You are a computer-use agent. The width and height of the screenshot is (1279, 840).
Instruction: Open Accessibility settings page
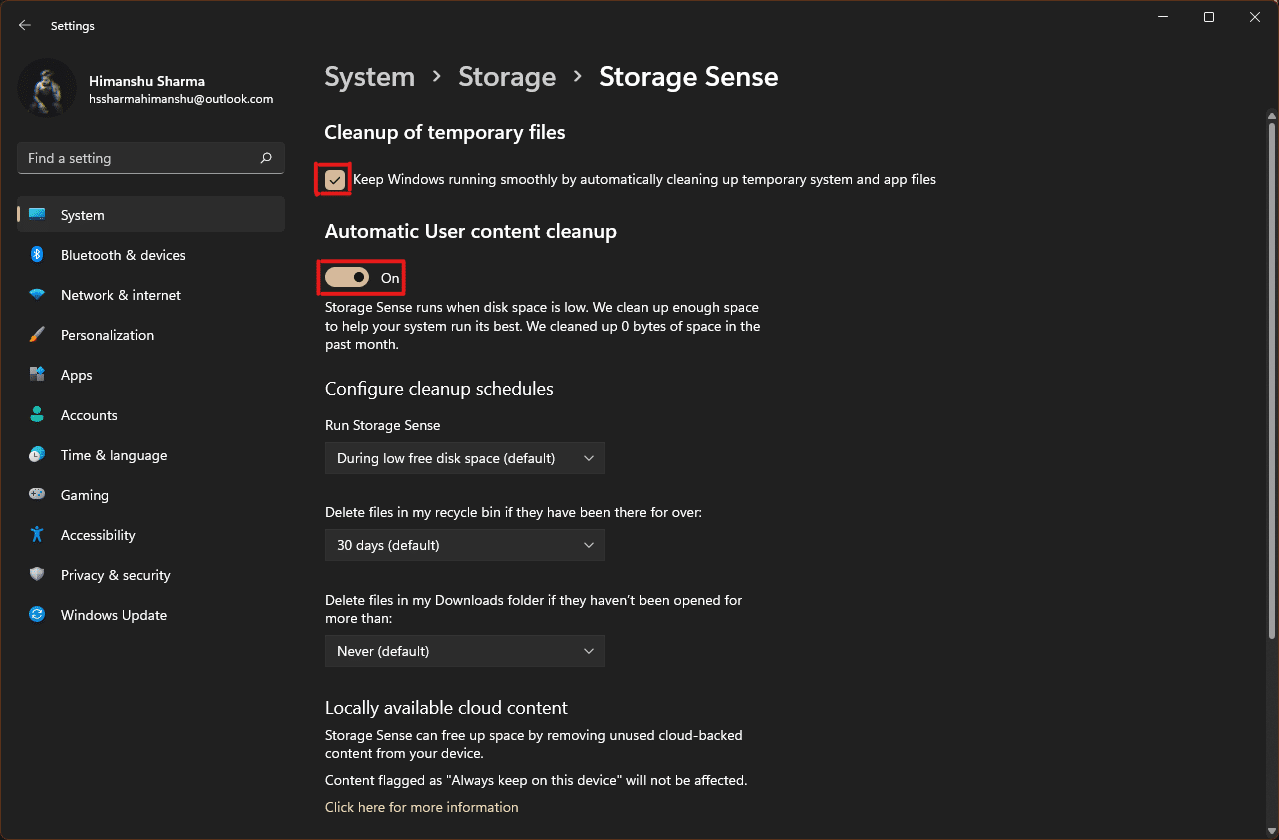[x=151, y=535]
